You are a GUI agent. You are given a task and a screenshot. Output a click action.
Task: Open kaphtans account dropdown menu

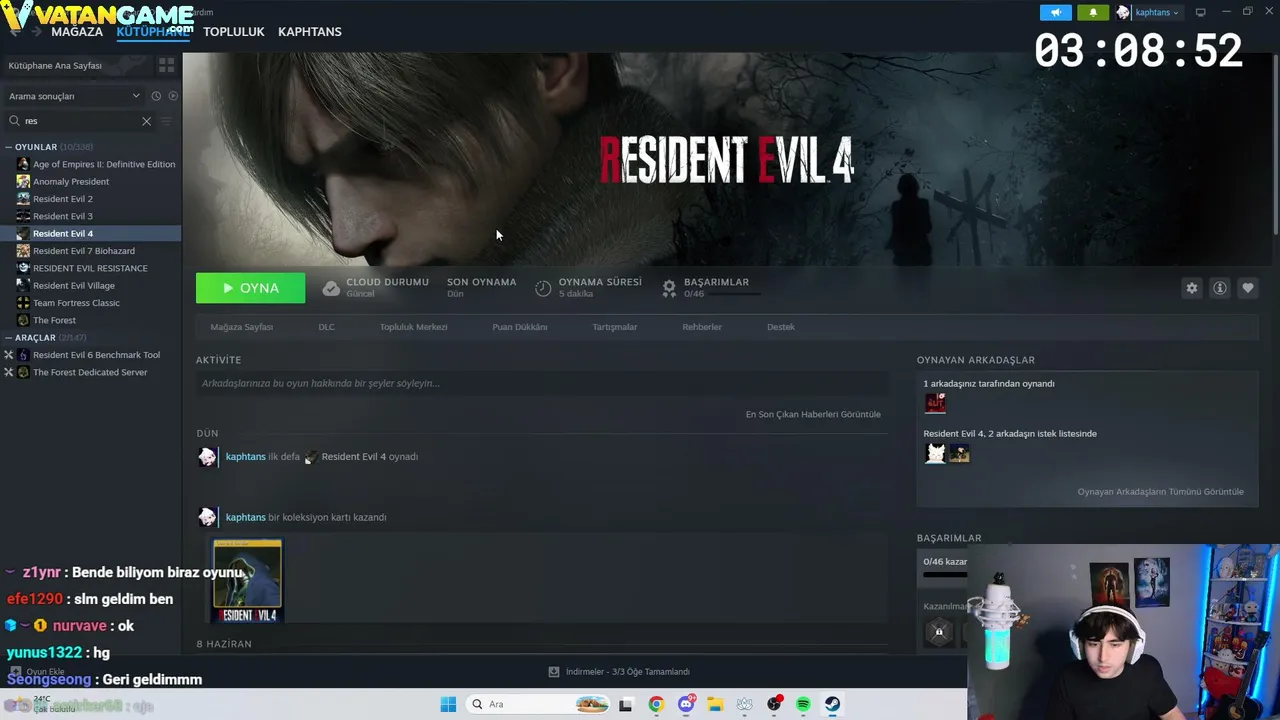tap(1148, 12)
